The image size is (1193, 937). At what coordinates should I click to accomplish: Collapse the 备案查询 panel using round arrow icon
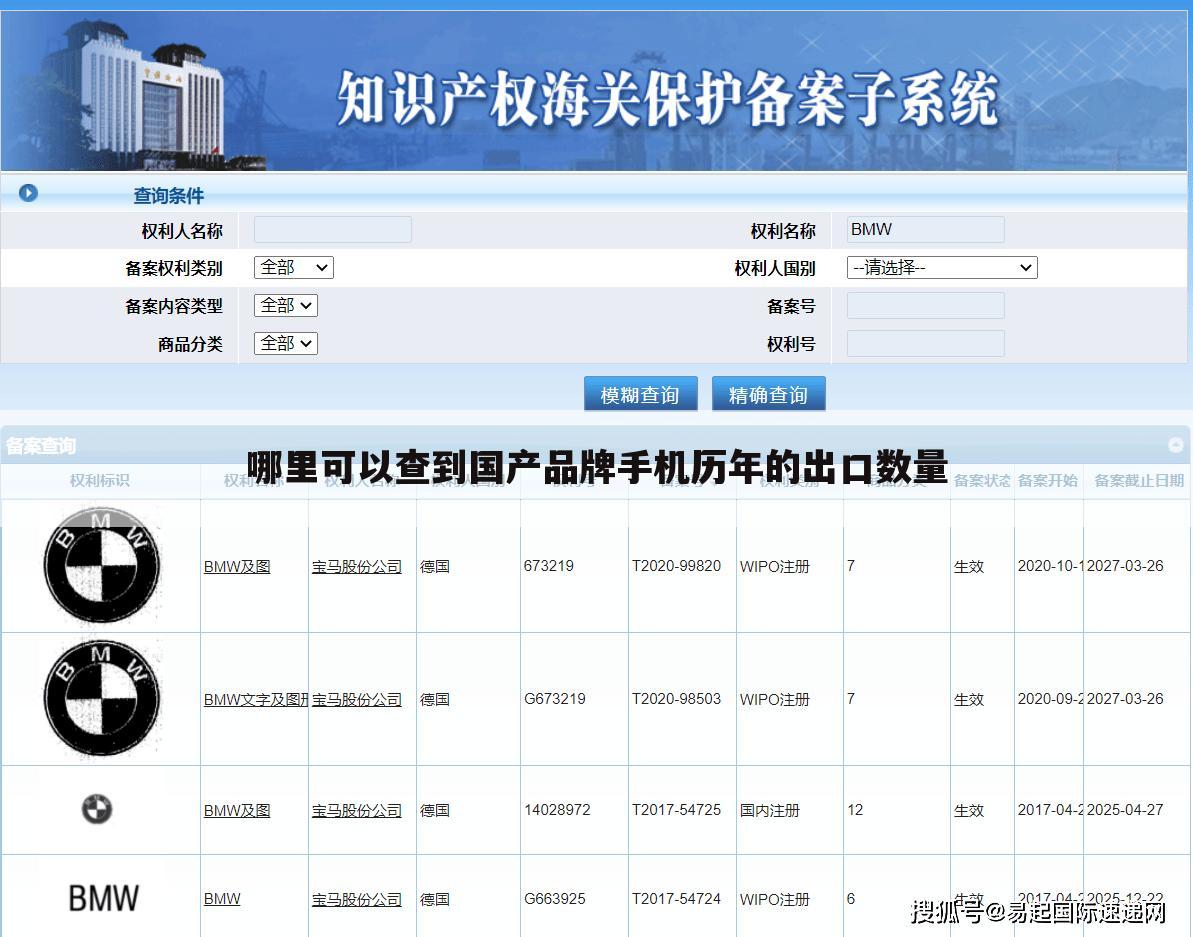click(1175, 445)
